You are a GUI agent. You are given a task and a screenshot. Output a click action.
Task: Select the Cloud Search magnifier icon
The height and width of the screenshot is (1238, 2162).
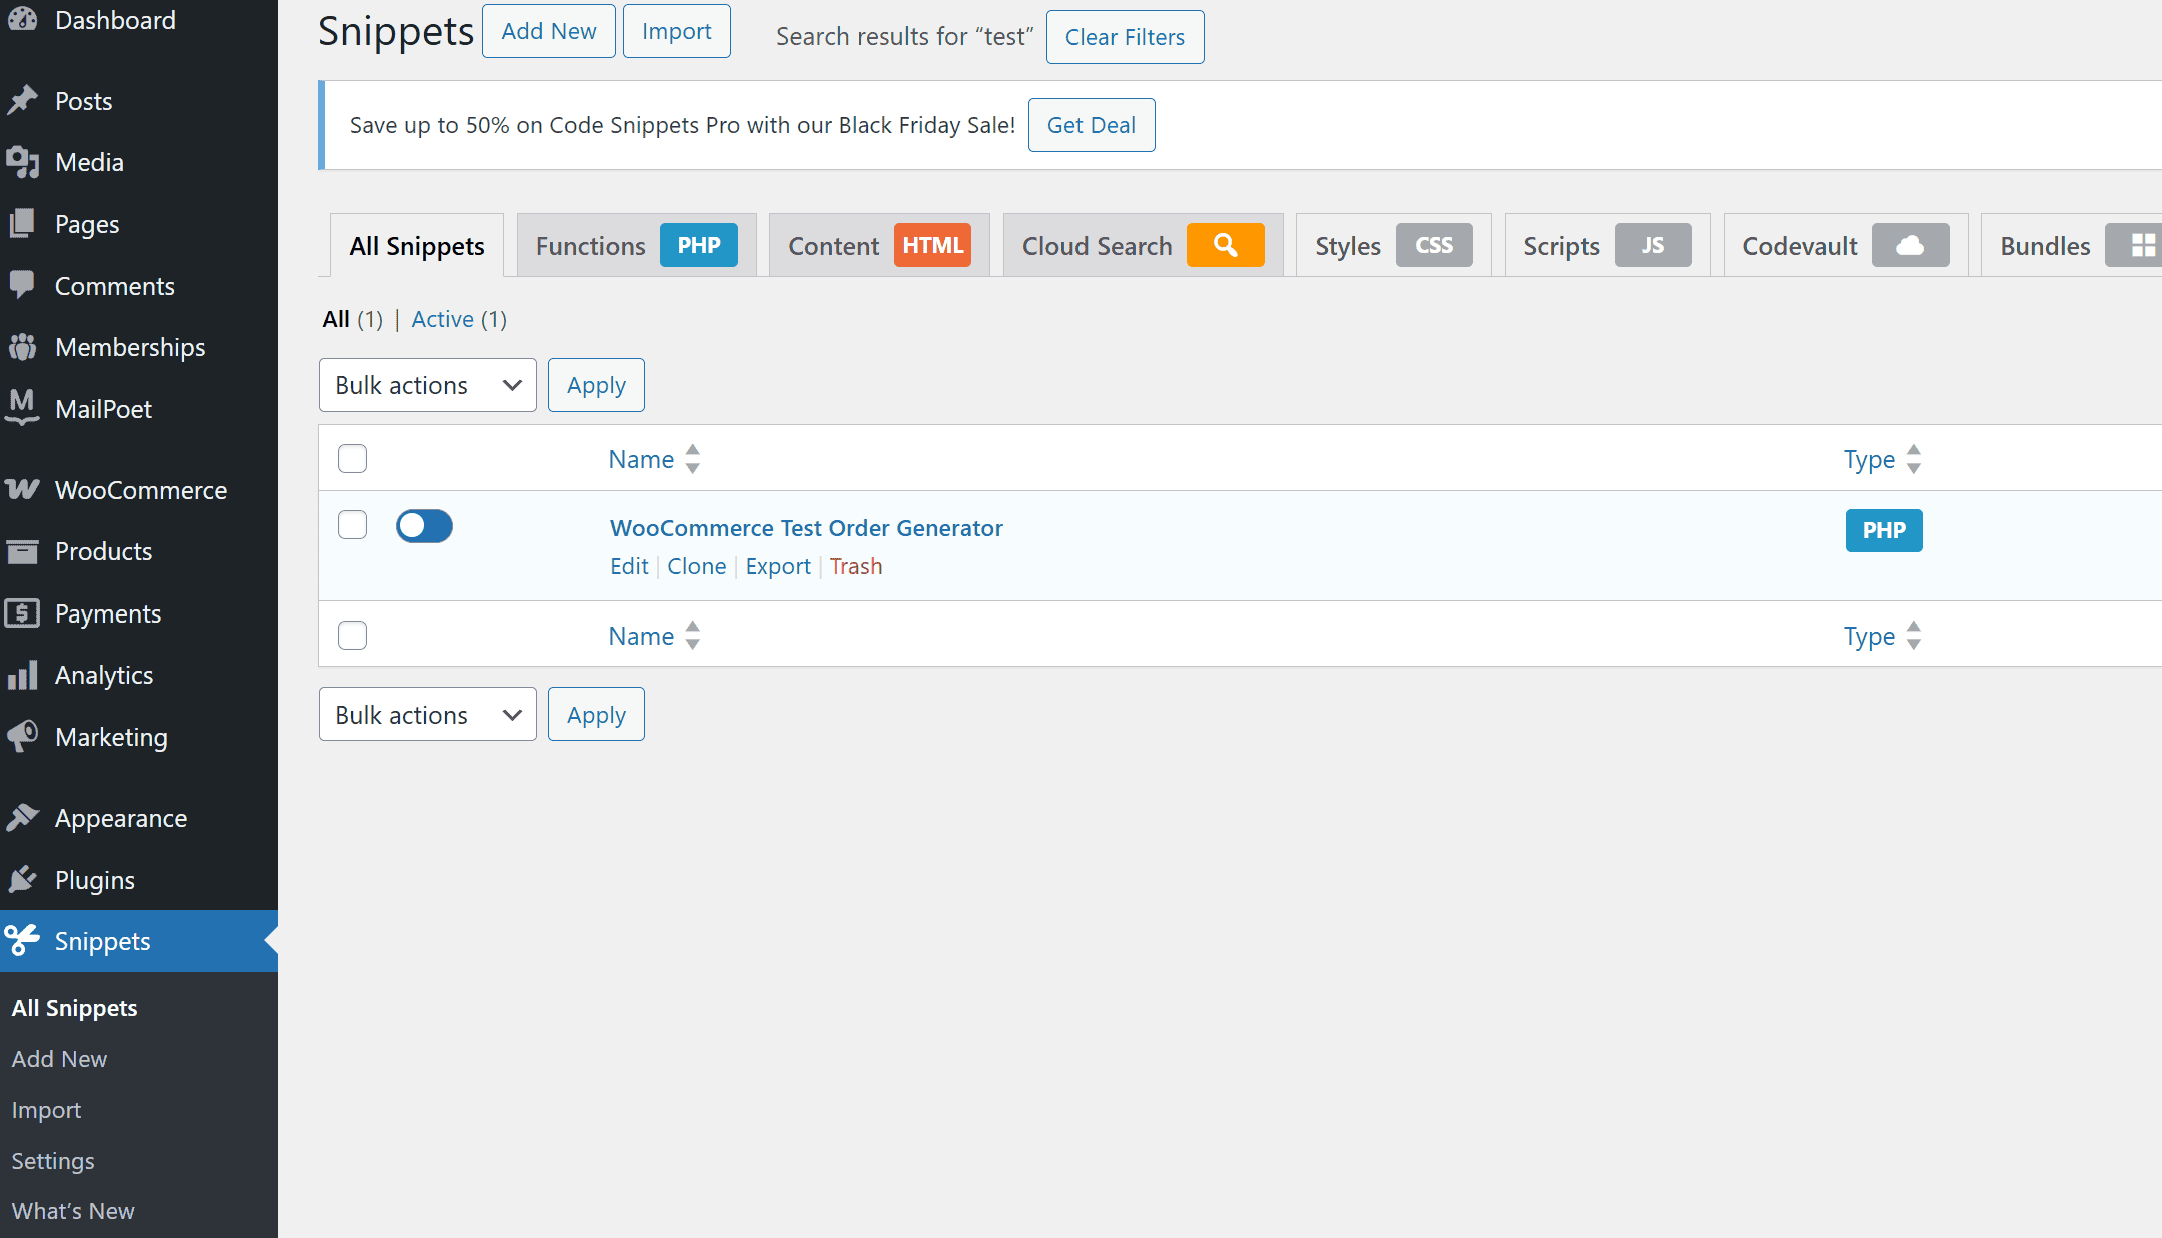(x=1226, y=245)
